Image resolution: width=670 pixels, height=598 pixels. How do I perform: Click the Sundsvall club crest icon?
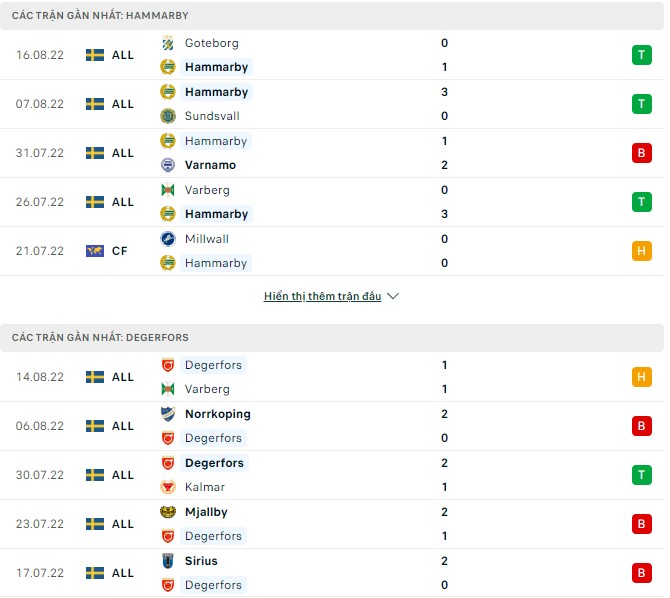[x=167, y=116]
